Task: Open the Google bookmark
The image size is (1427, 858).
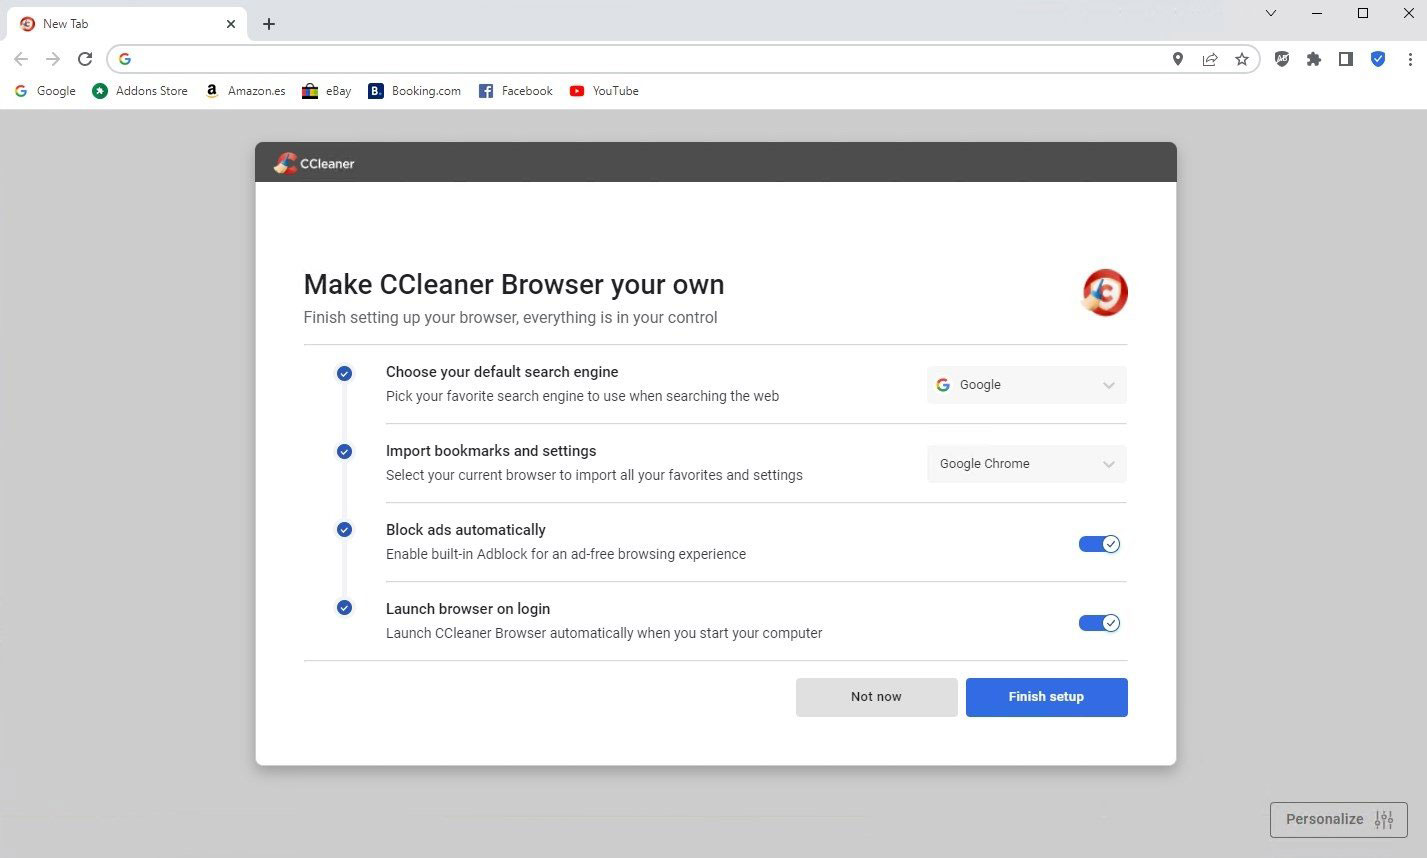Action: (x=45, y=91)
